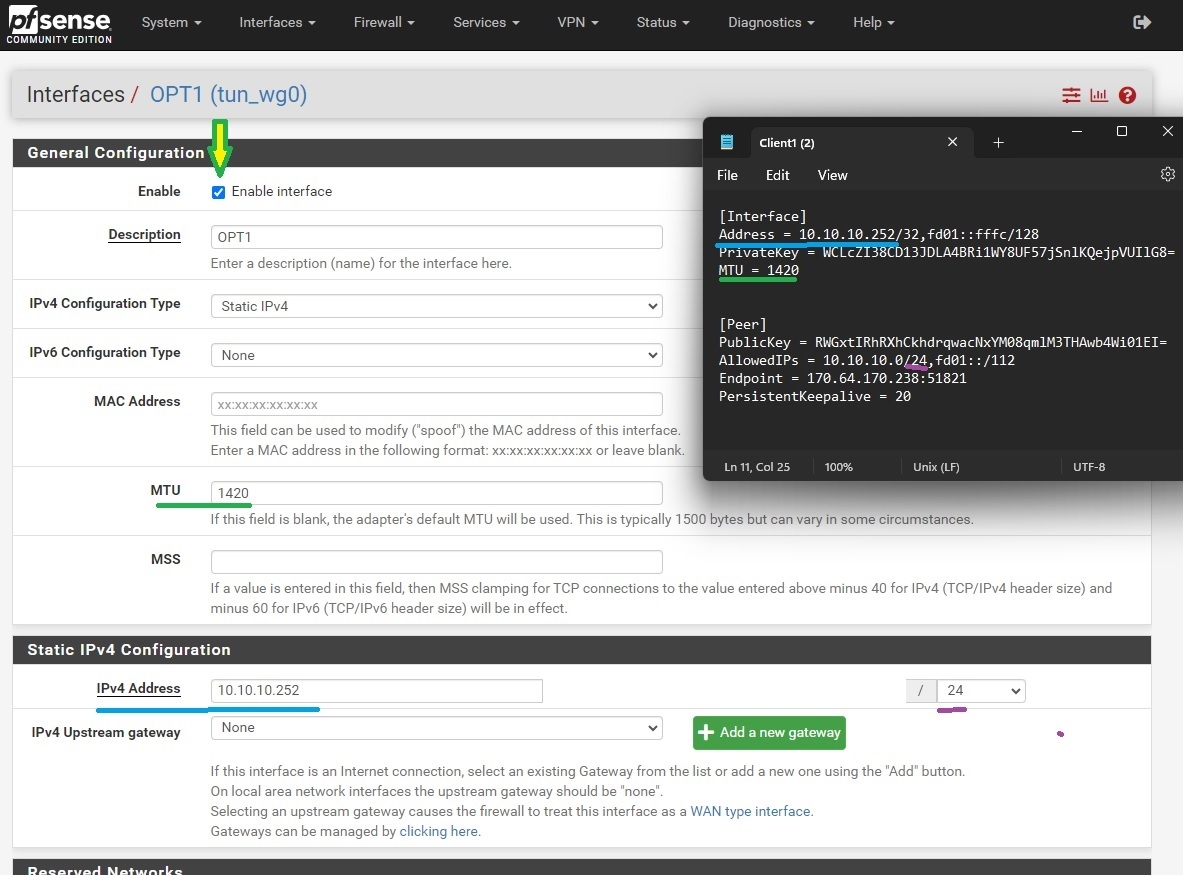Image resolution: width=1183 pixels, height=875 pixels.
Task: Toggle the Enable interface checkbox
Action: [218, 192]
